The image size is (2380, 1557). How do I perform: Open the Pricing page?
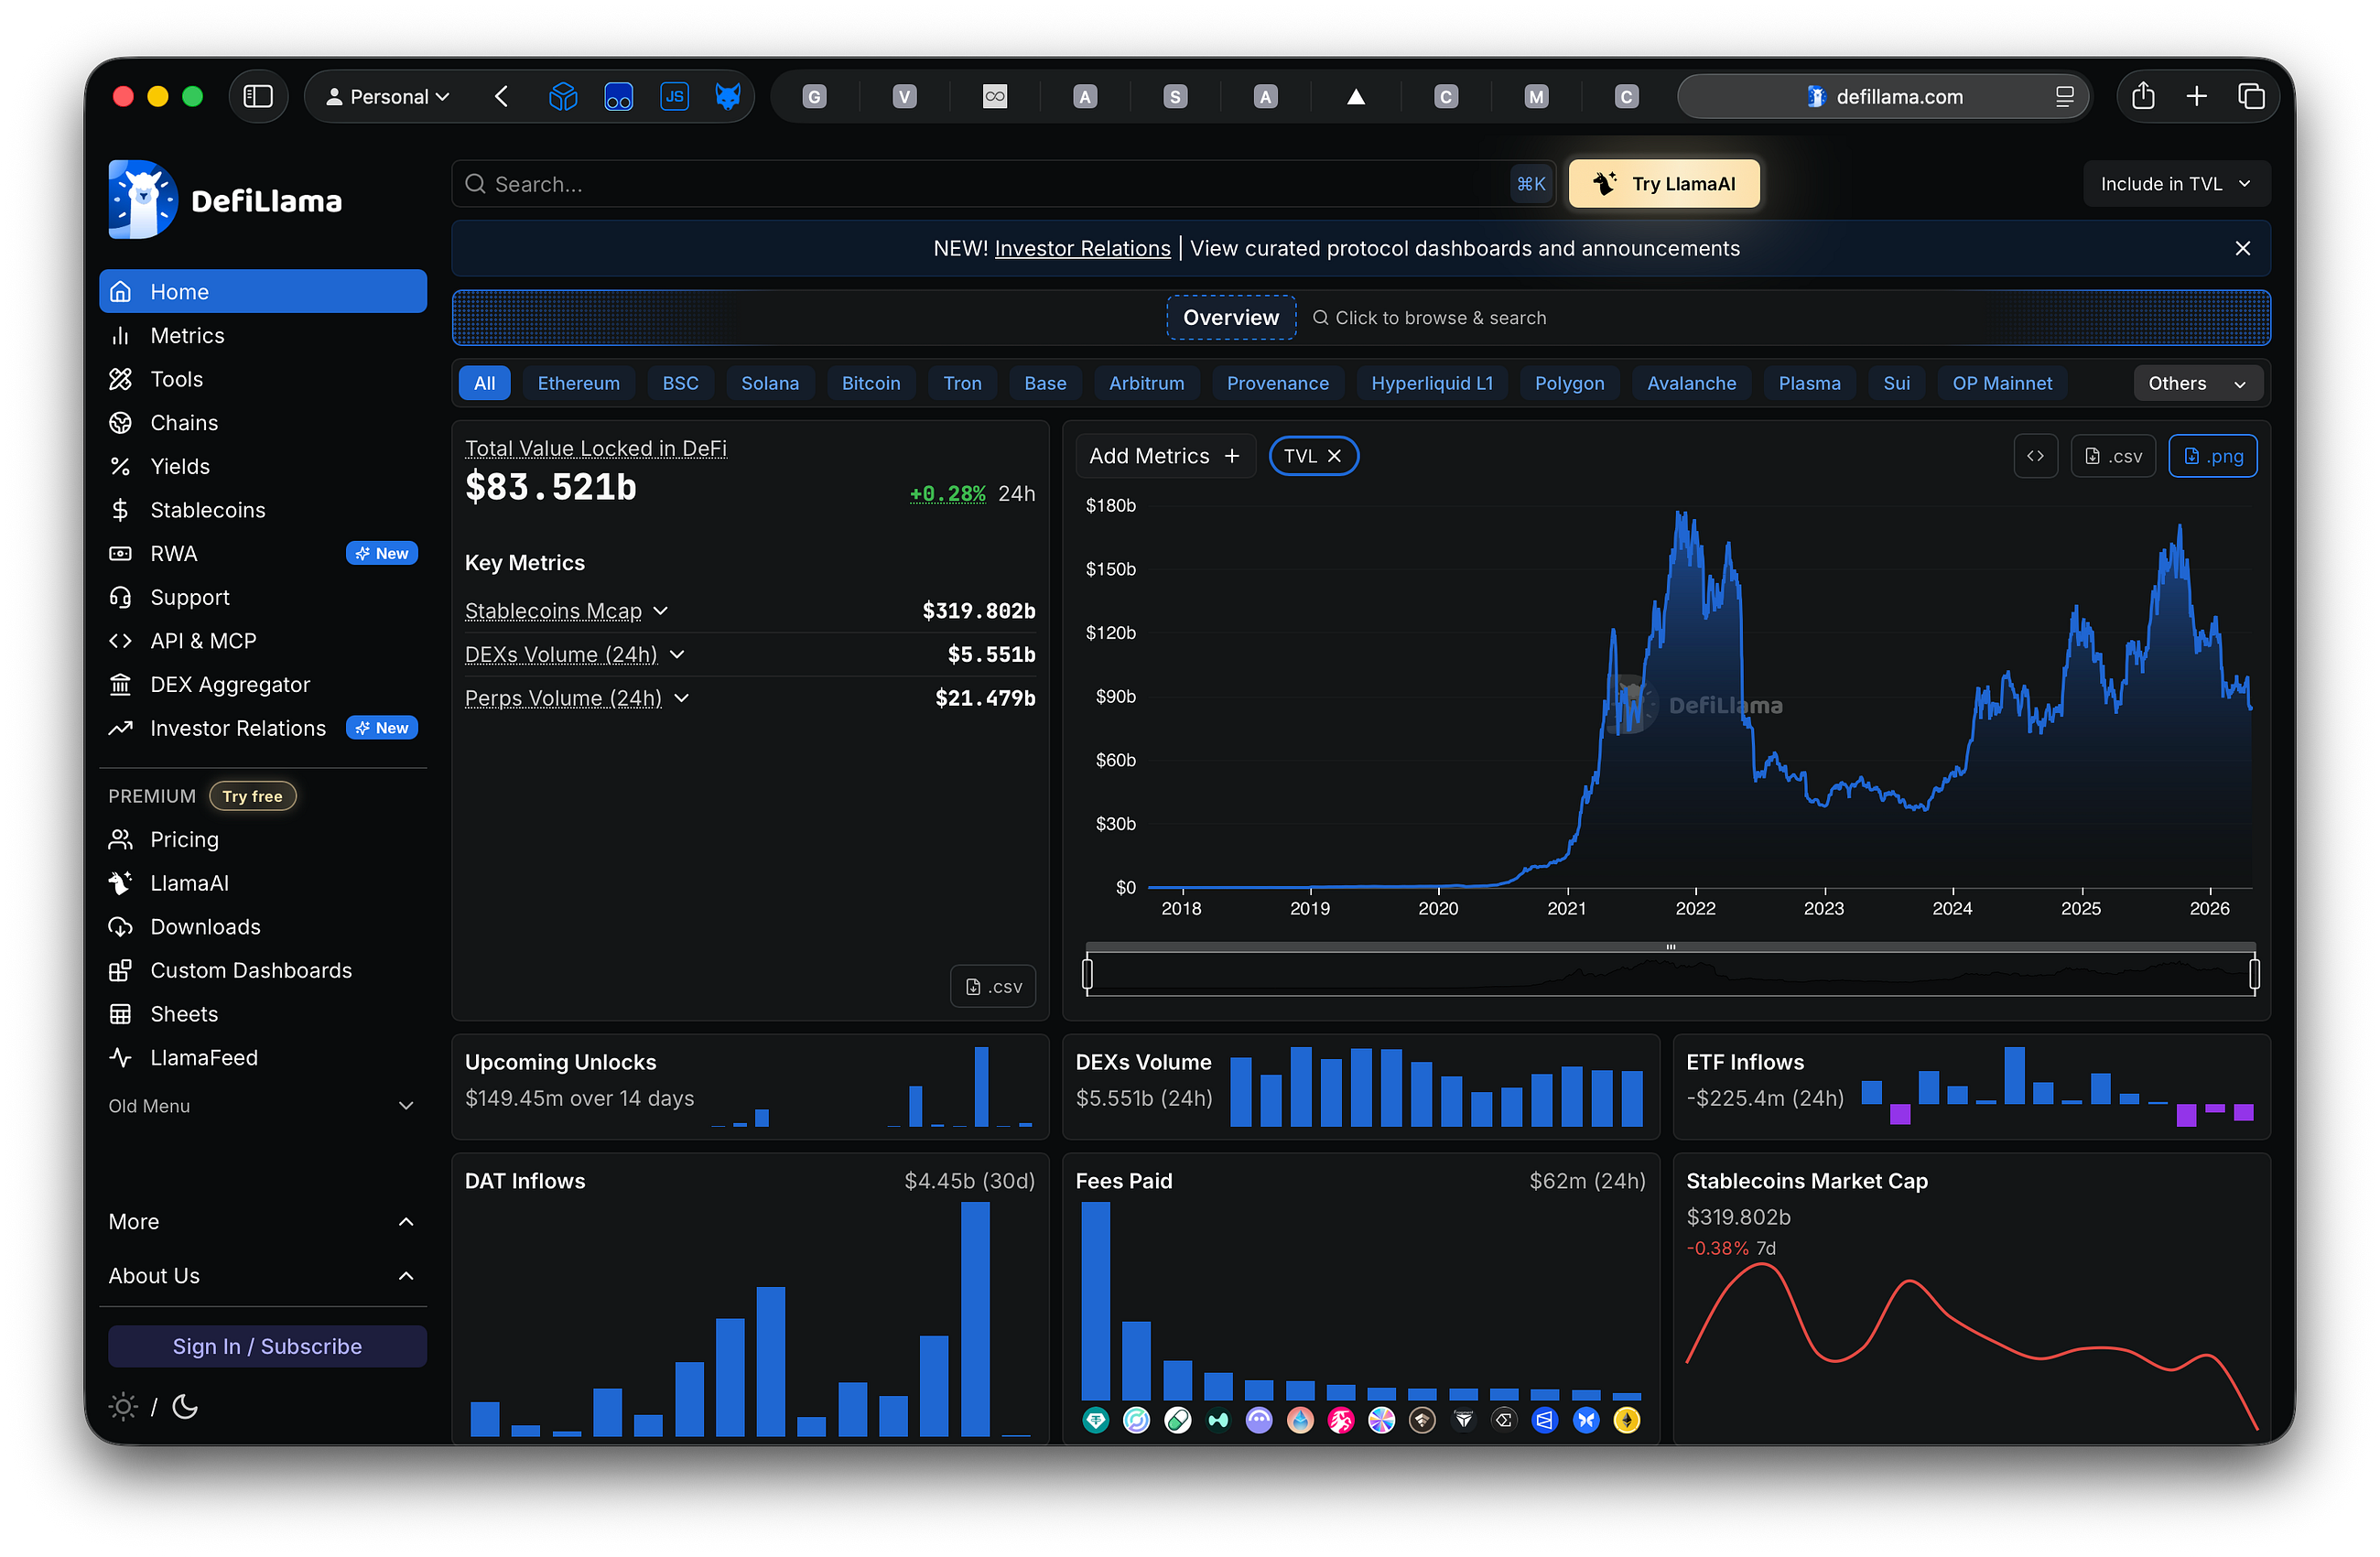tap(263, 840)
